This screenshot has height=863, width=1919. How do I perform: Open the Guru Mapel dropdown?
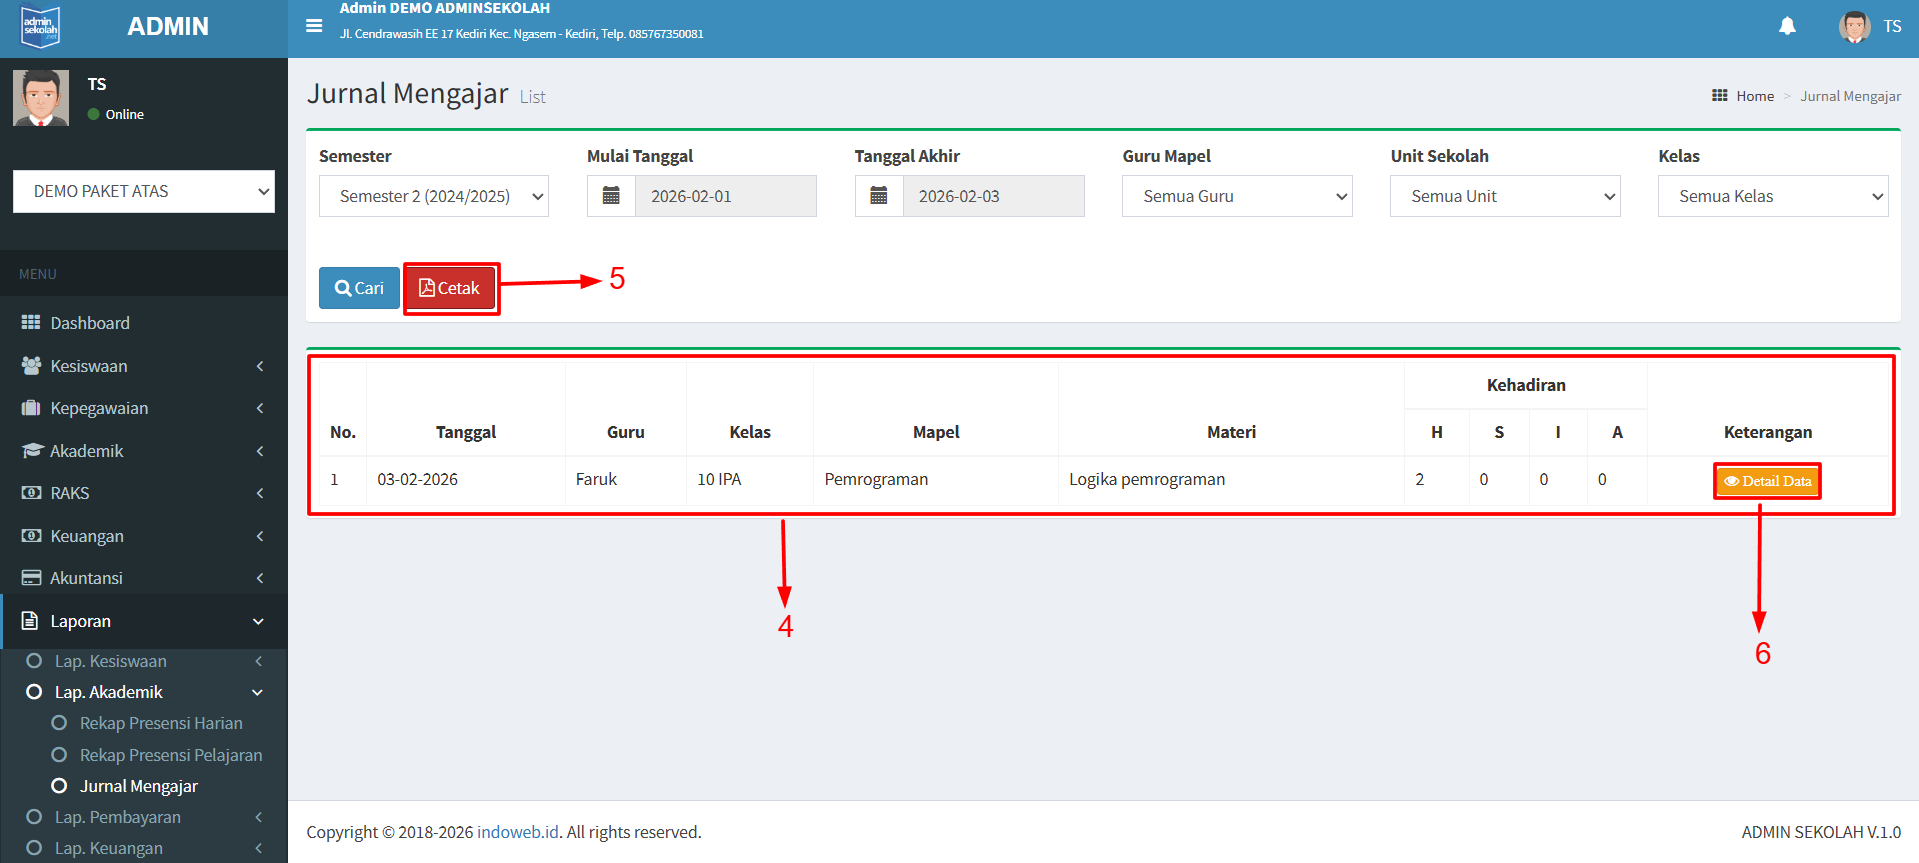pos(1237,196)
